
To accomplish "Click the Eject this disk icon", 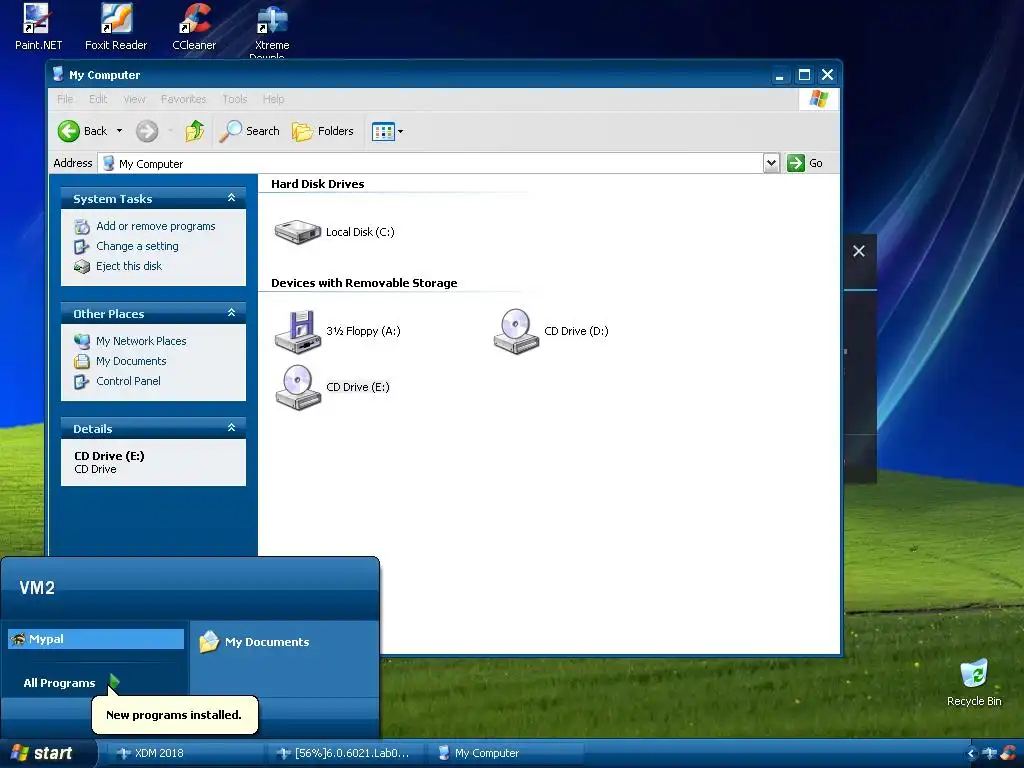I will coord(82,266).
